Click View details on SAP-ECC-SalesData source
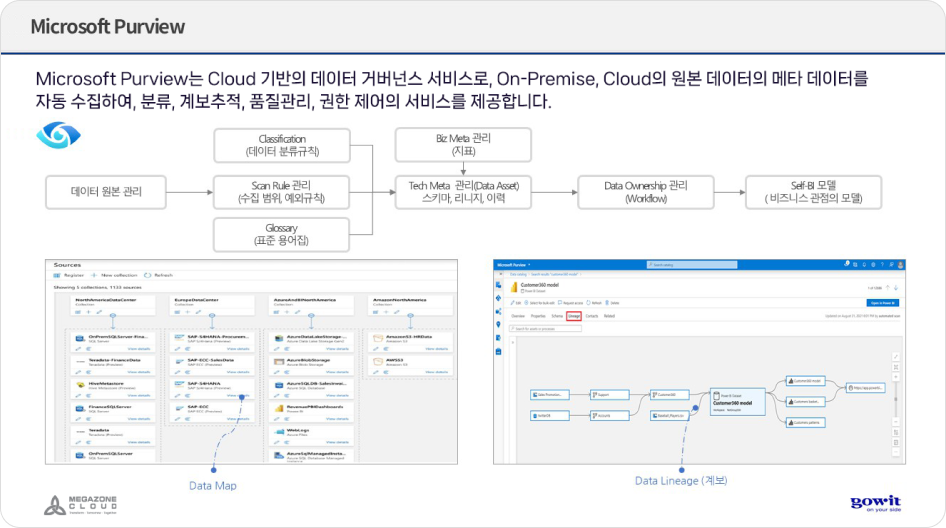 [x=238, y=372]
